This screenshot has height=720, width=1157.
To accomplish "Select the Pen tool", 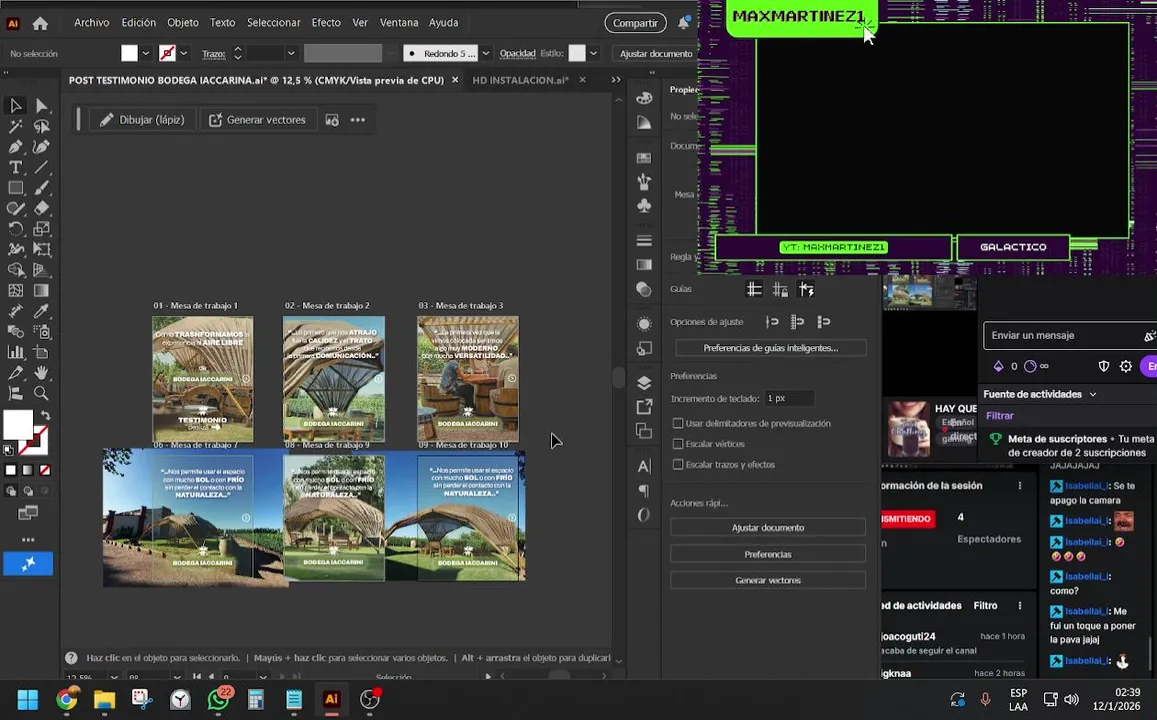I will [15, 147].
